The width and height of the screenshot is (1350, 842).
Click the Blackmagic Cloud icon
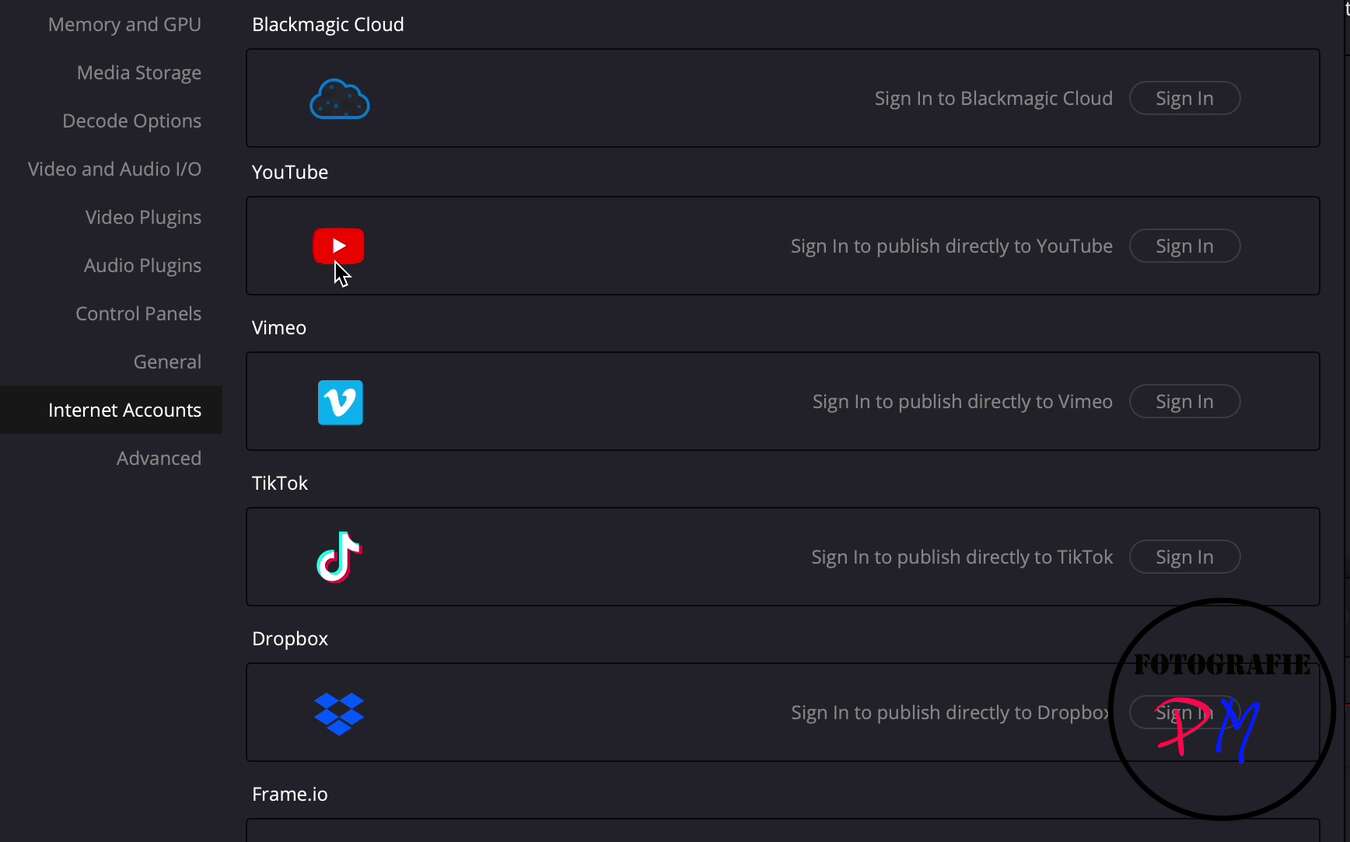pos(339,99)
